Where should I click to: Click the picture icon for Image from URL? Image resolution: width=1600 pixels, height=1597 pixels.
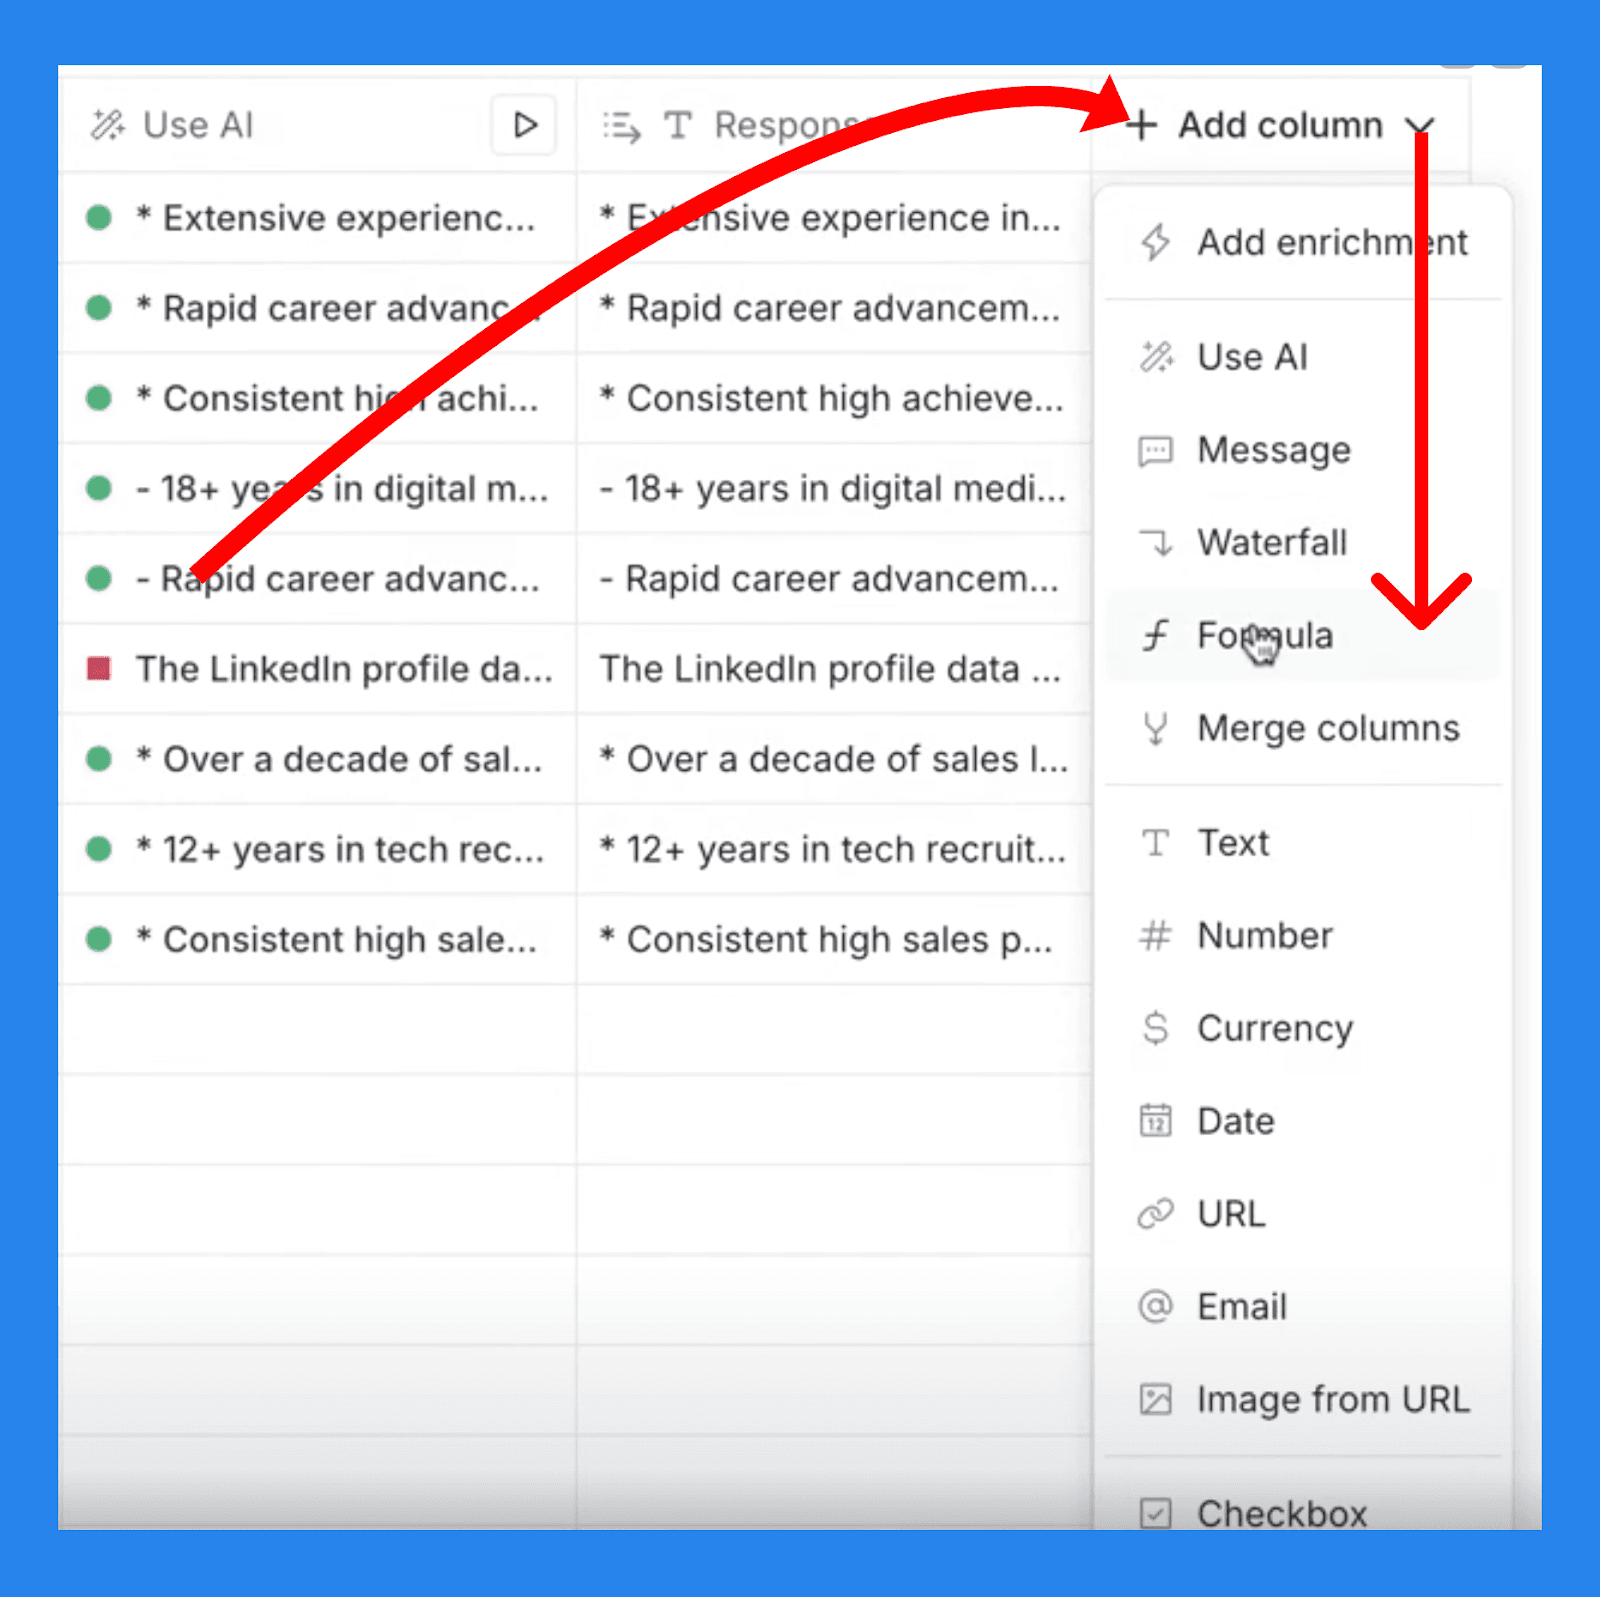(1156, 1399)
